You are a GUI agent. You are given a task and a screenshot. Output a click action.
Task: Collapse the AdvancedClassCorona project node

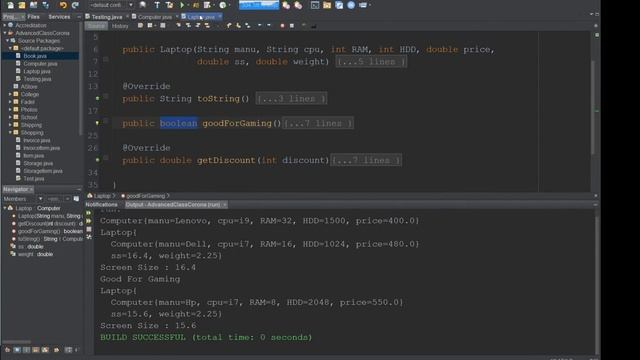tap(4, 33)
